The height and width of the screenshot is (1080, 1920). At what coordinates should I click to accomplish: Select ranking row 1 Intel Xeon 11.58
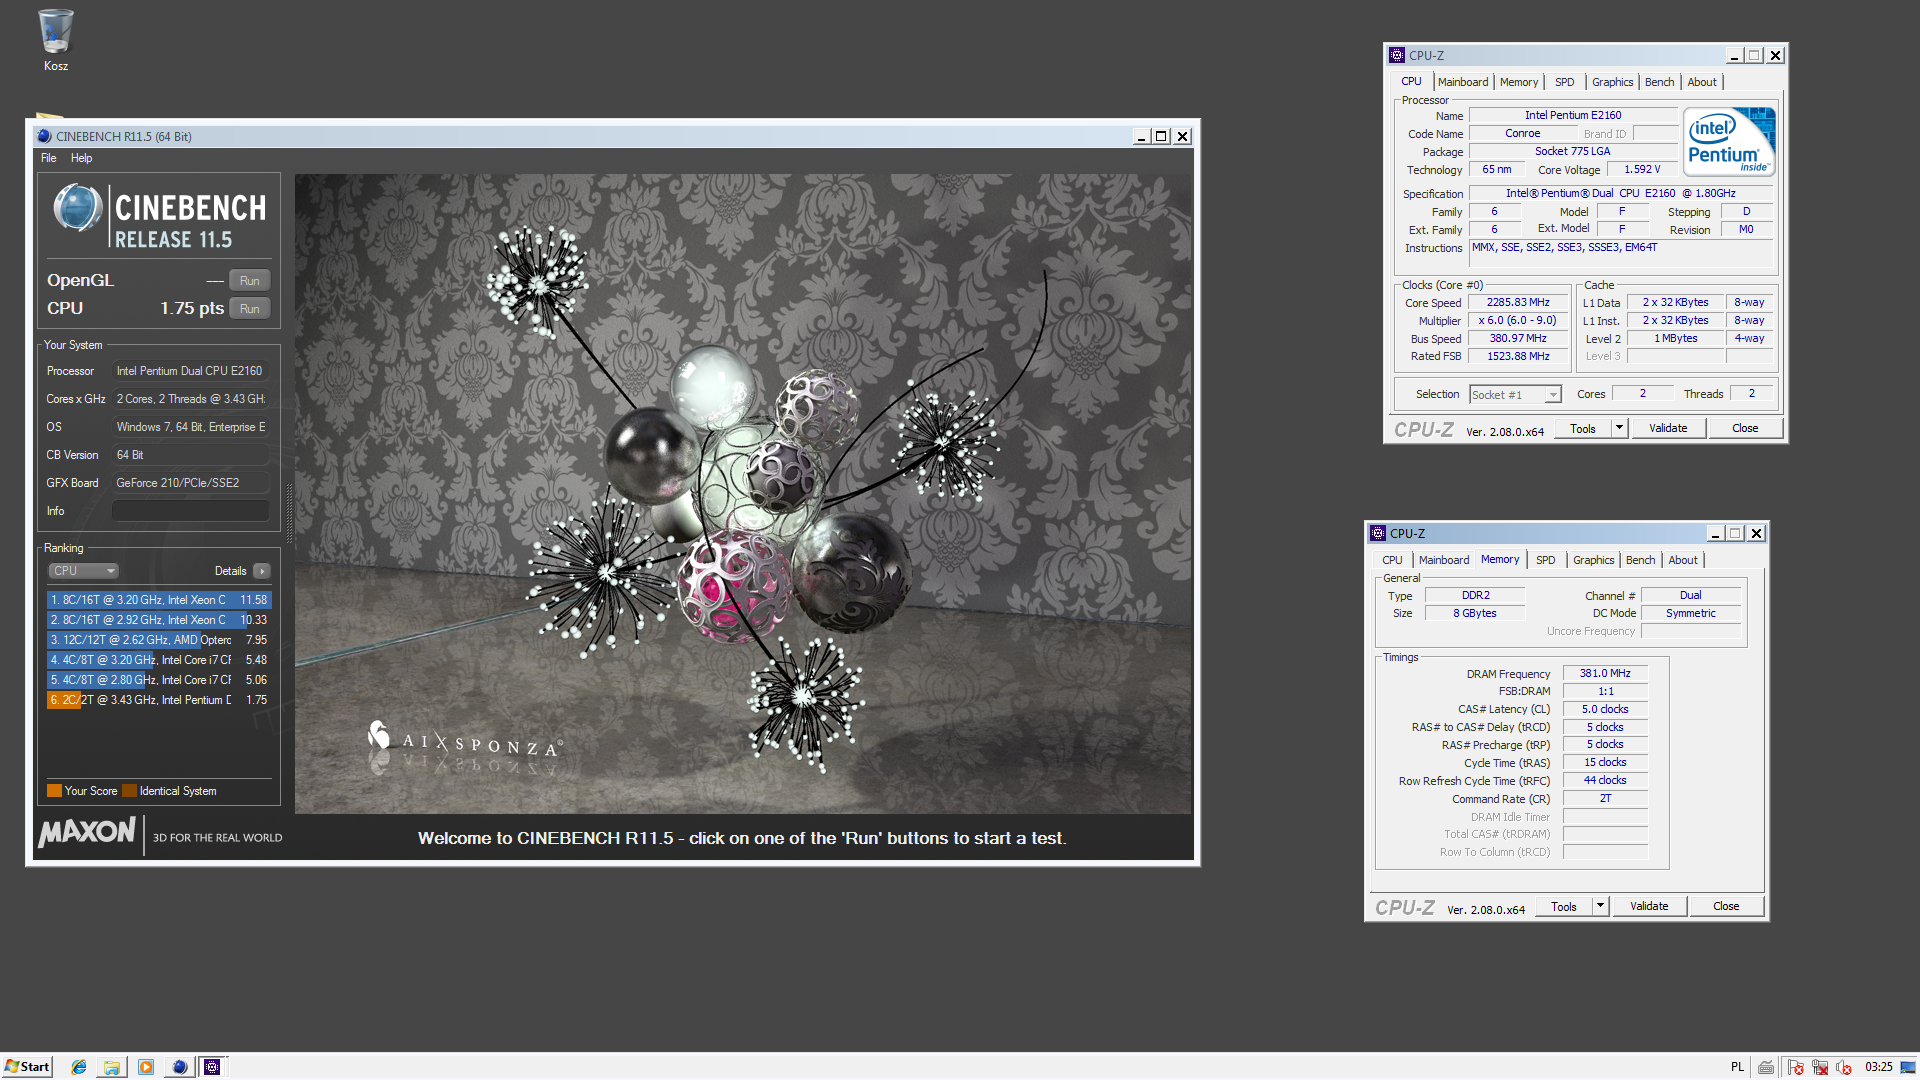(159, 600)
